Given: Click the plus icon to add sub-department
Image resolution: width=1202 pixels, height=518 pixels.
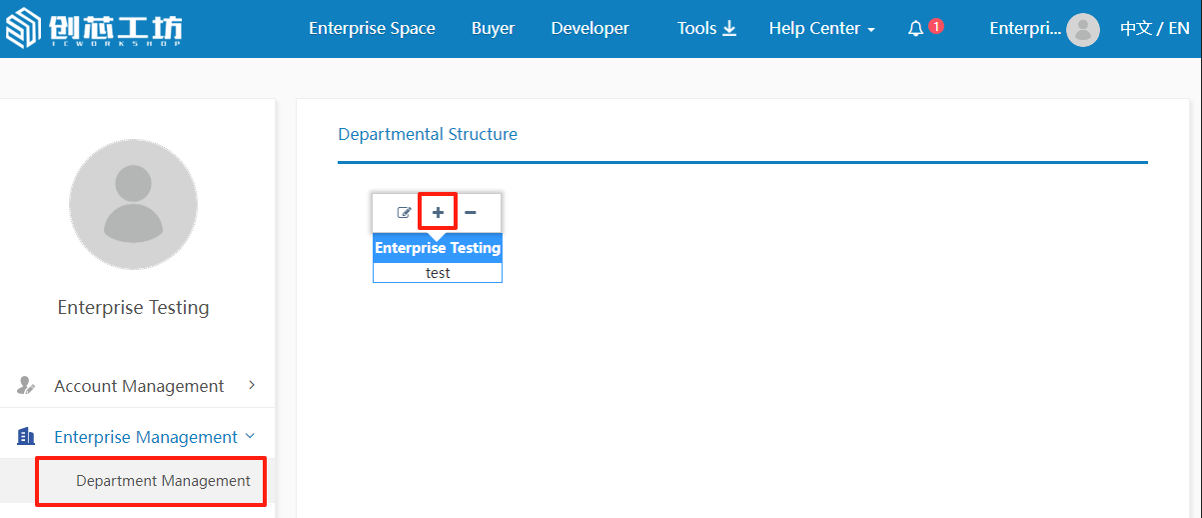Looking at the screenshot, I should [x=438, y=212].
